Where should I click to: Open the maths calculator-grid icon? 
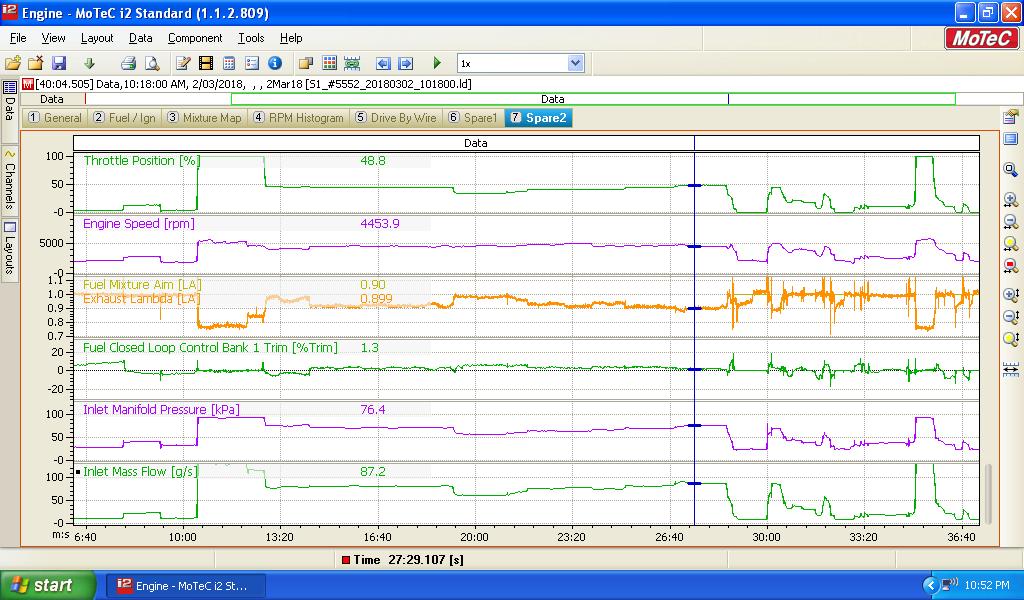229,63
